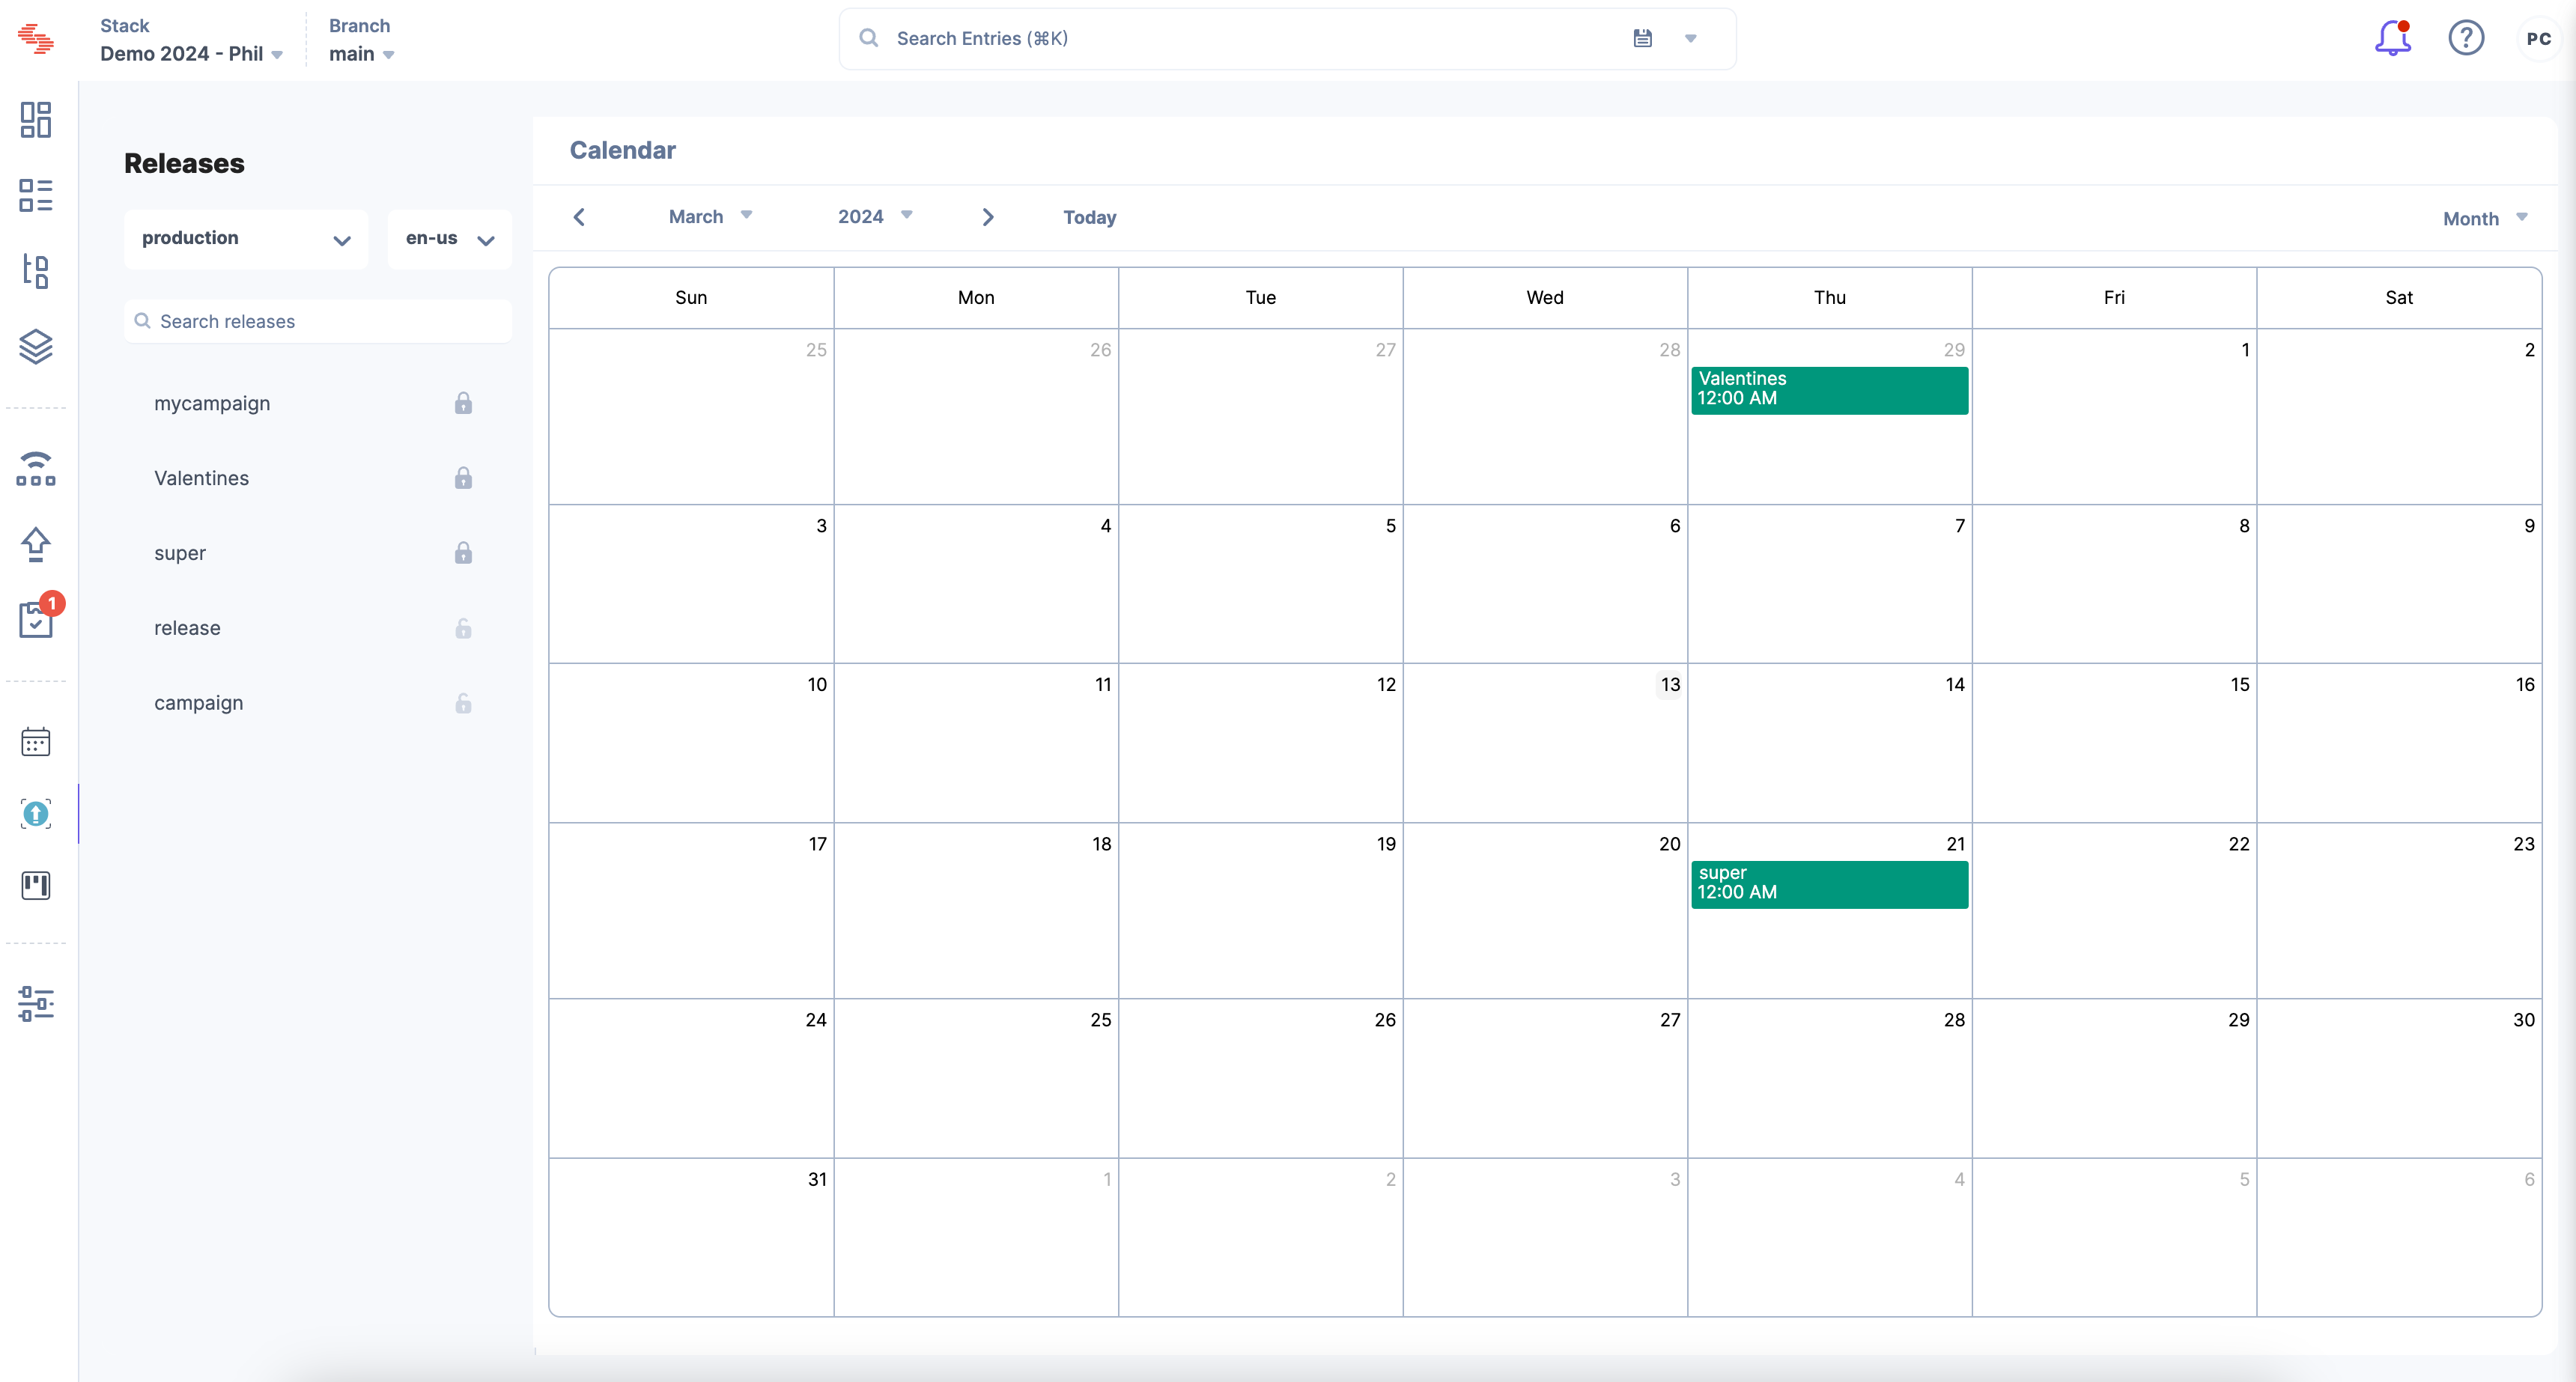Screen dimensions: 2576x1382
Task: Open the Settings sliders icon
Action: (x=36, y=1003)
